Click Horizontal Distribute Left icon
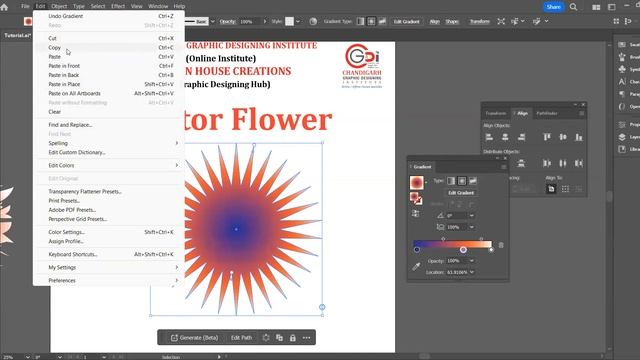Screen dimensions: 640x360 (x=547, y=163)
